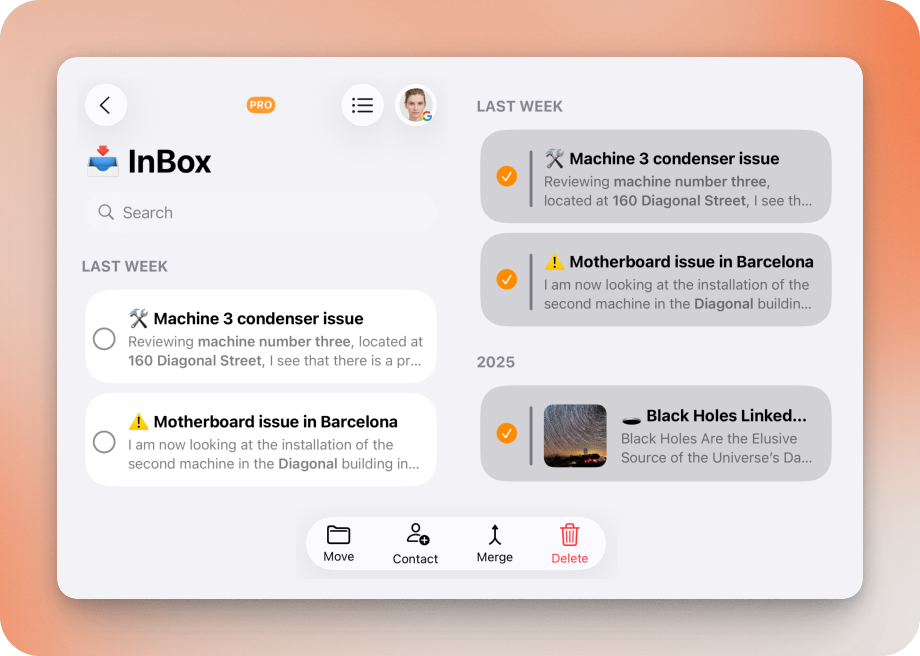
Task: Collapse the LAST WEEK section header
Action: 124,266
